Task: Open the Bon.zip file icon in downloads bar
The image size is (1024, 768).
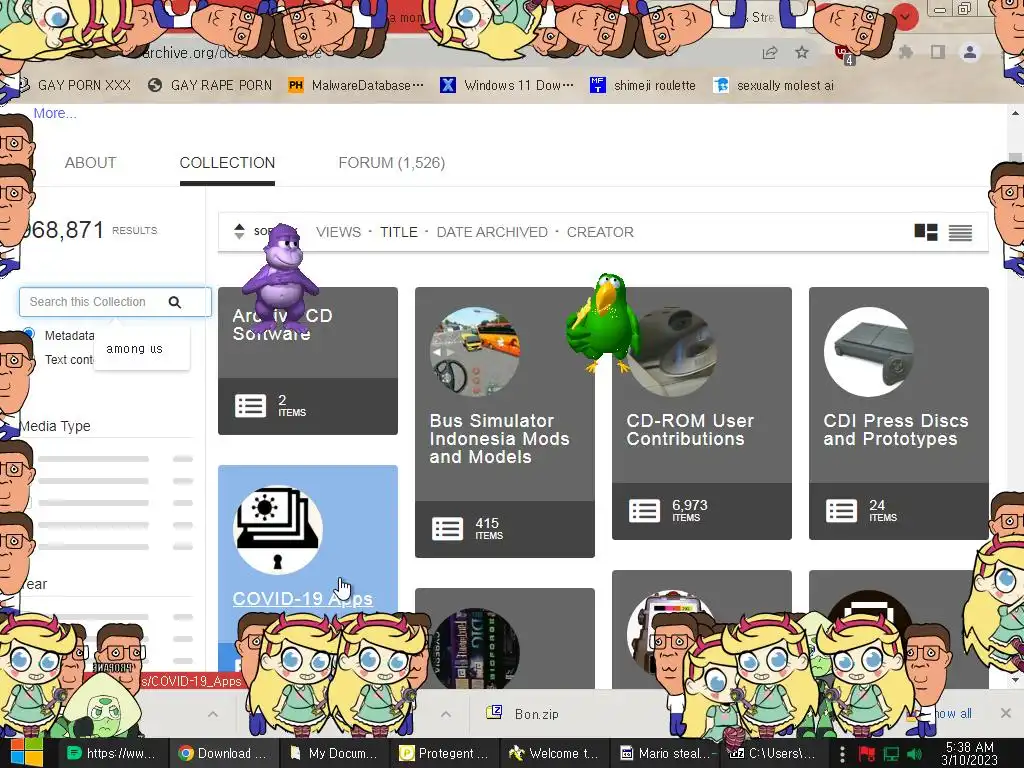Action: coord(494,712)
